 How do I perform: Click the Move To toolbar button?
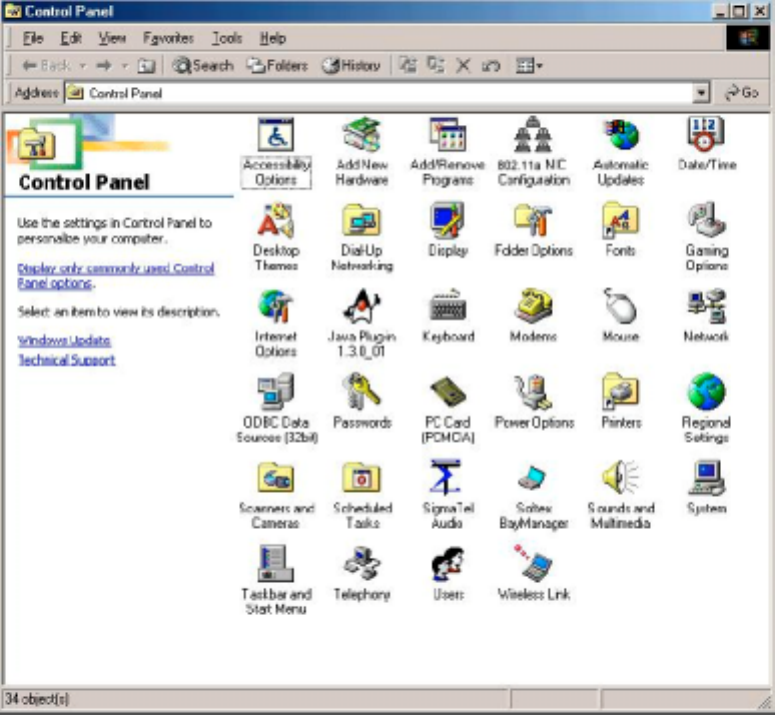[408, 65]
